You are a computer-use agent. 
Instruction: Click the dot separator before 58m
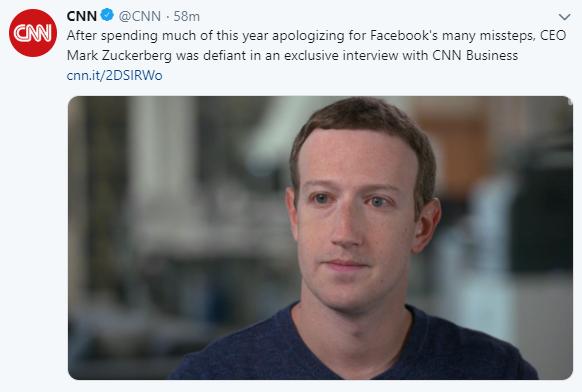[167, 17]
